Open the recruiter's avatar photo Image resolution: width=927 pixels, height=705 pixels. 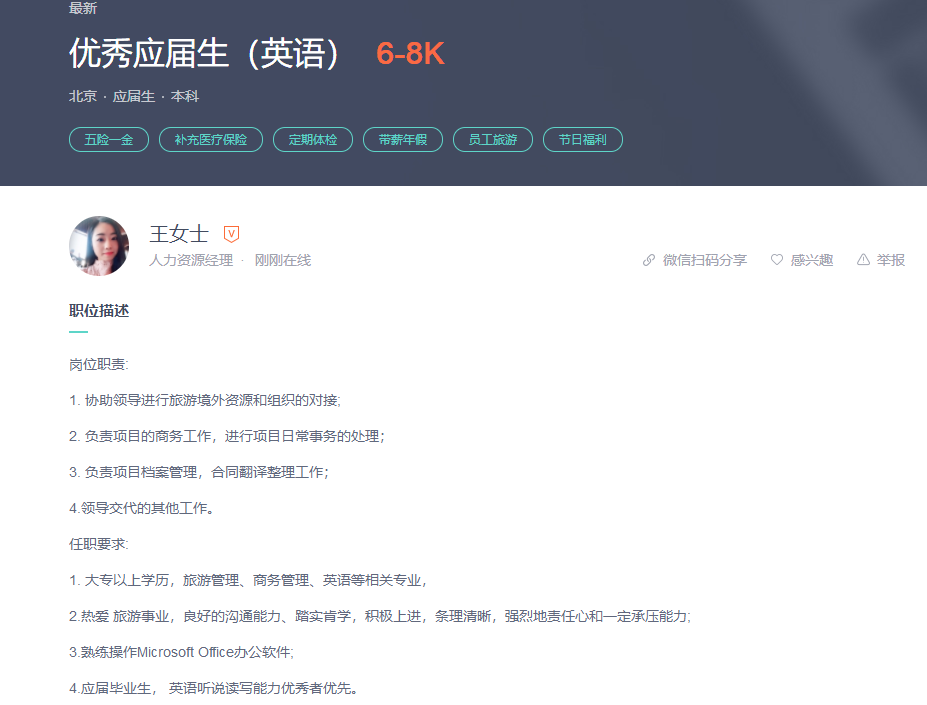99,246
